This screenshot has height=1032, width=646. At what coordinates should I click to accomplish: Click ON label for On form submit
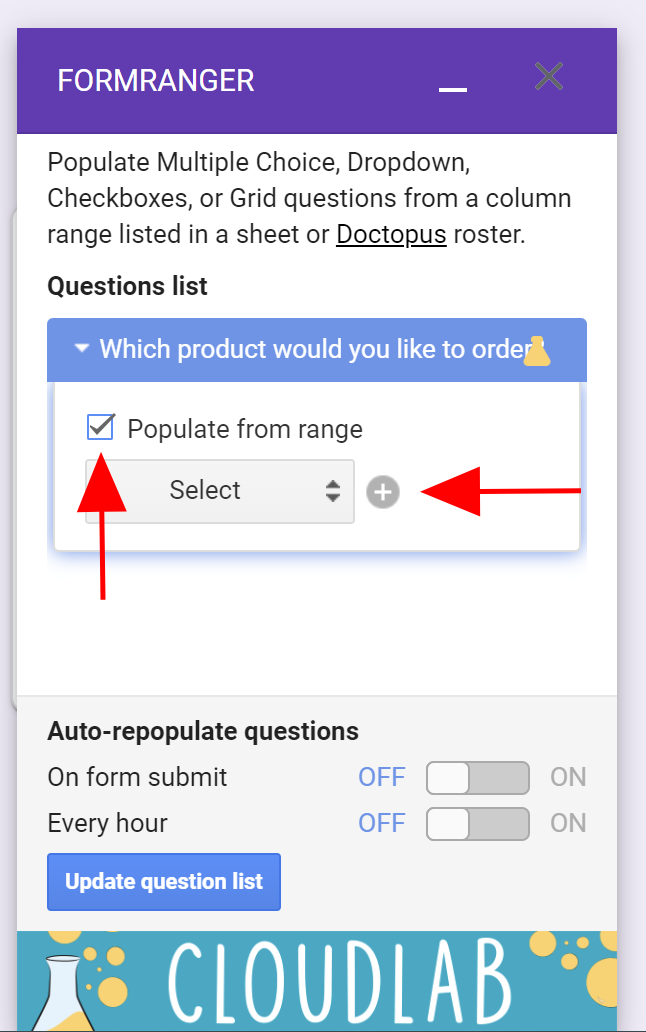coord(568,778)
